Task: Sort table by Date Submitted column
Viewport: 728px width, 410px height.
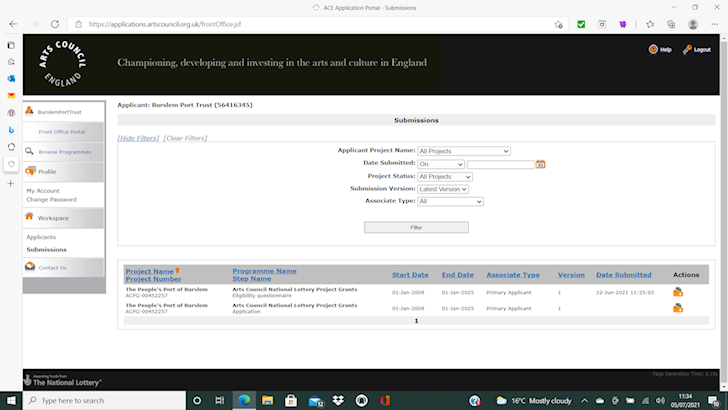Action: point(623,274)
